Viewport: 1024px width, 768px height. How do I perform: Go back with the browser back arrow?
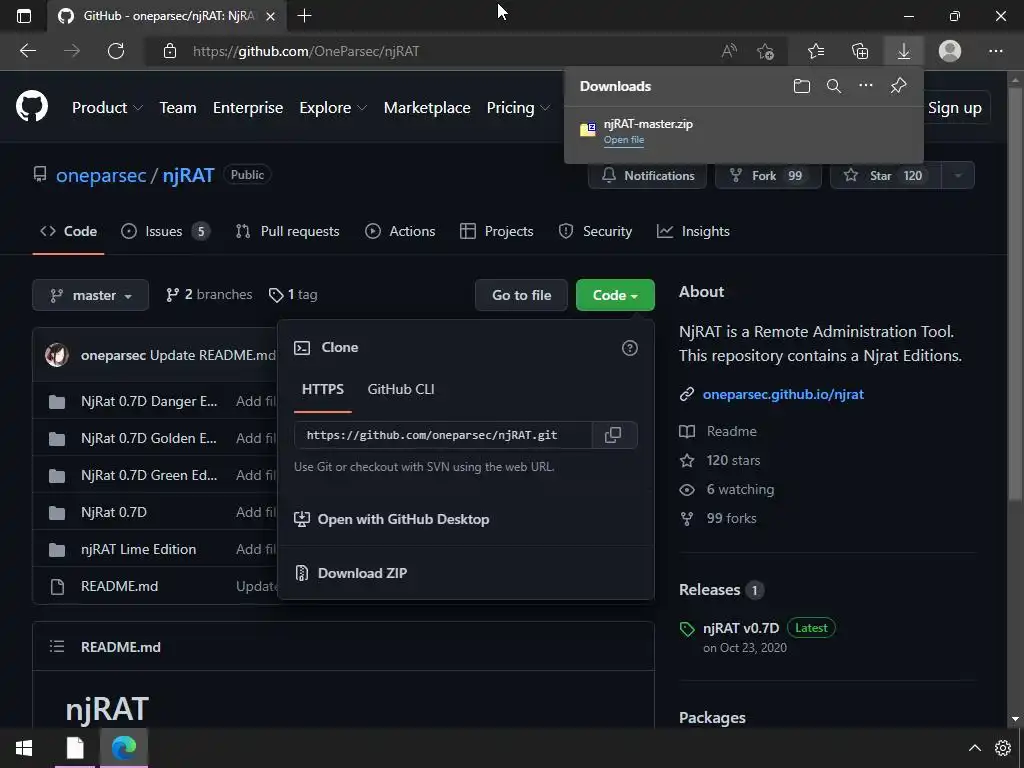(x=28, y=51)
